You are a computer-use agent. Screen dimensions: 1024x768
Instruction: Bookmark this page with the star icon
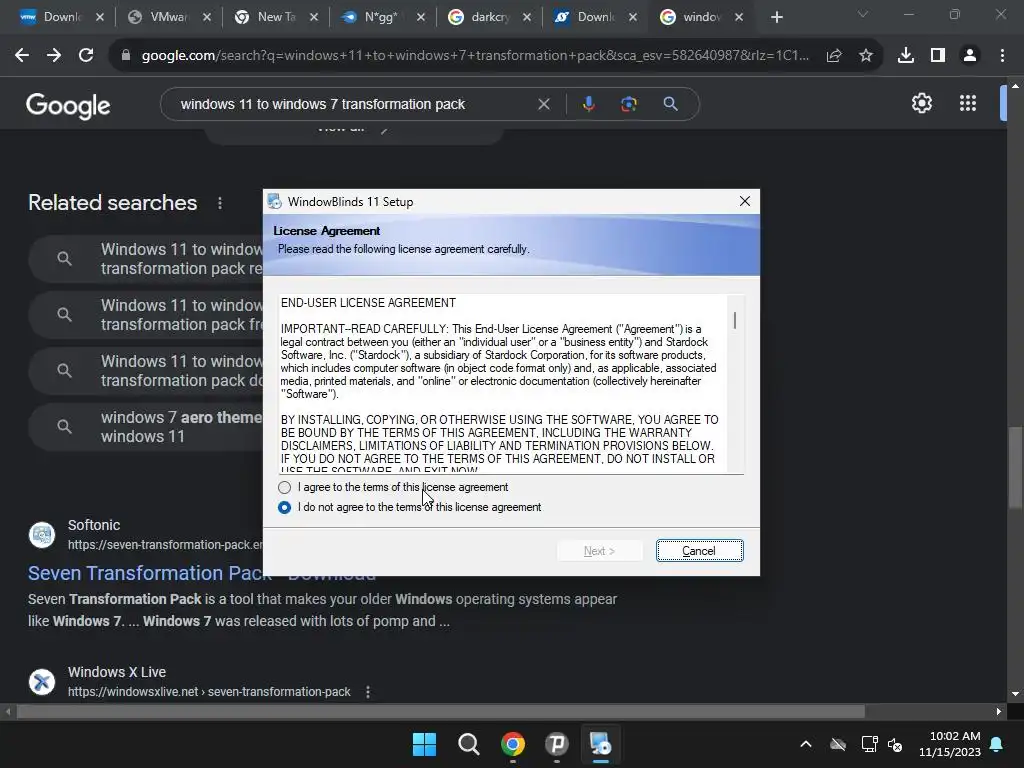pos(866,56)
